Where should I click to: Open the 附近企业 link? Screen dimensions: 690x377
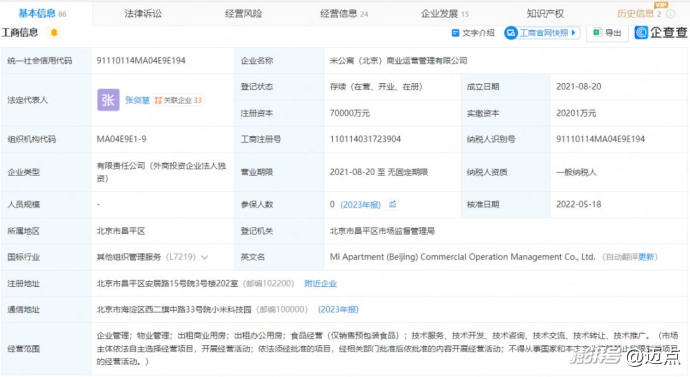(320, 284)
